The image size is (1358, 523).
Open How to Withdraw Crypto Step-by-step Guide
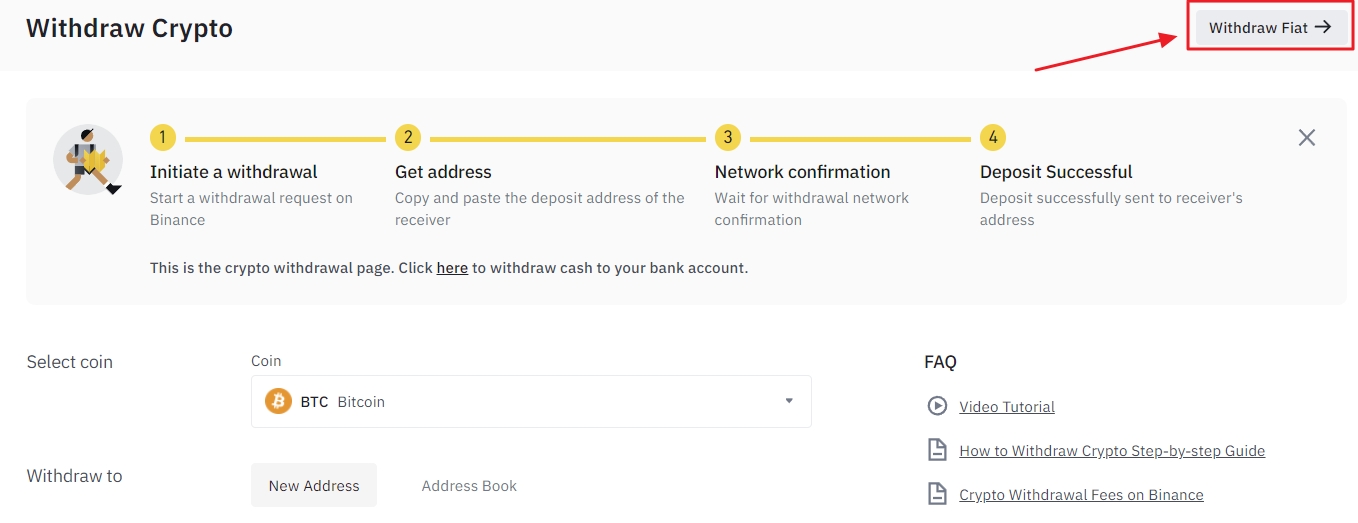point(1112,451)
